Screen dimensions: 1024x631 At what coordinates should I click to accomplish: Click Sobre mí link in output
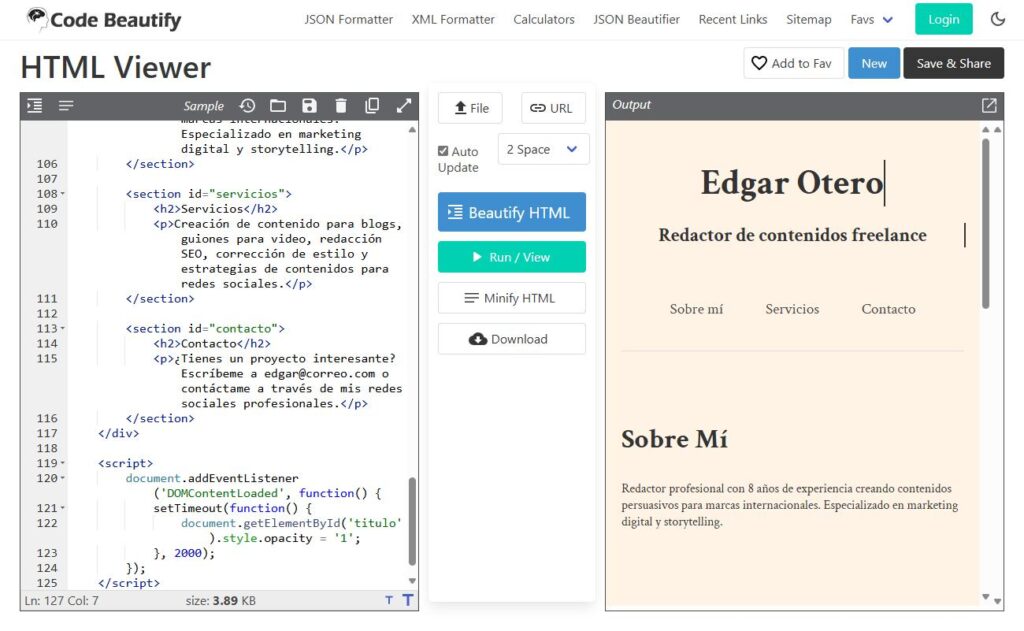pos(696,309)
